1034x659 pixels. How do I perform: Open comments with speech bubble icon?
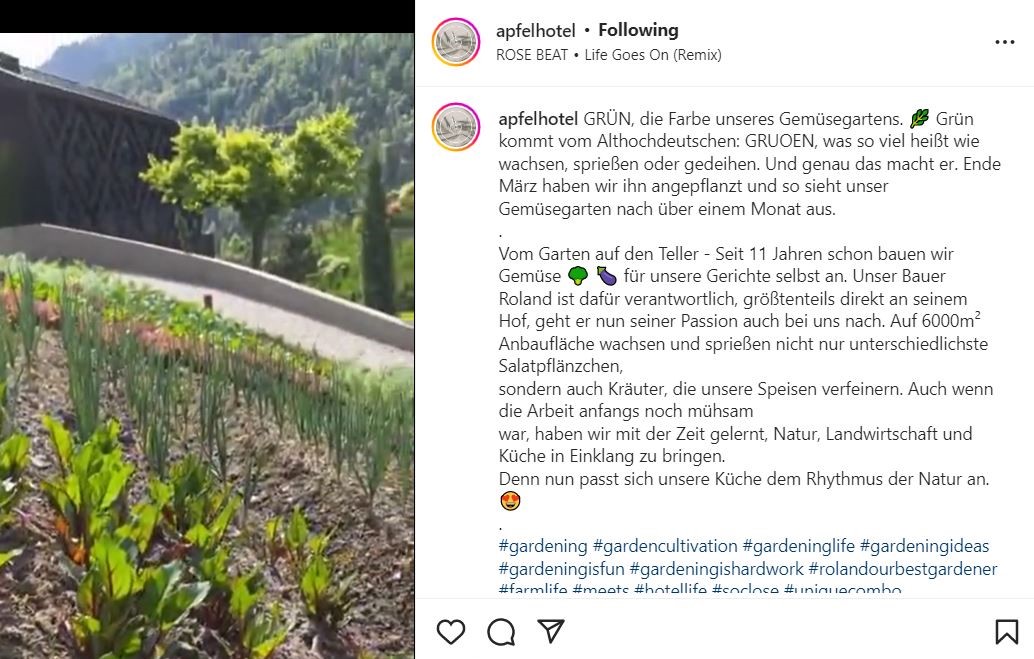(x=501, y=632)
